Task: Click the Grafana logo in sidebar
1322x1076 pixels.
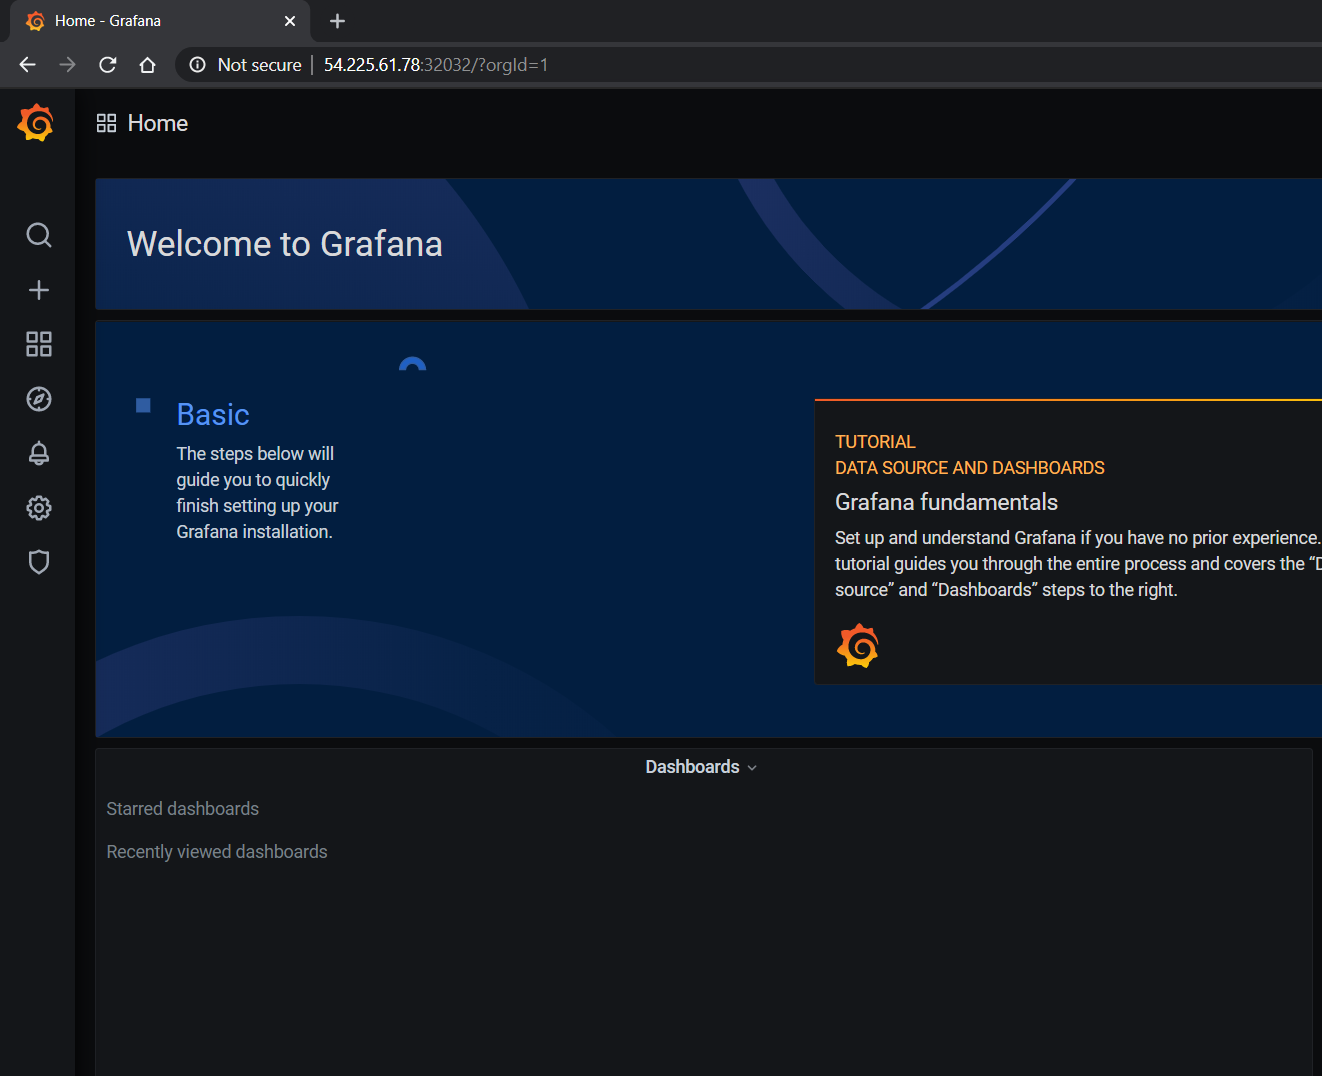Action: [36, 123]
